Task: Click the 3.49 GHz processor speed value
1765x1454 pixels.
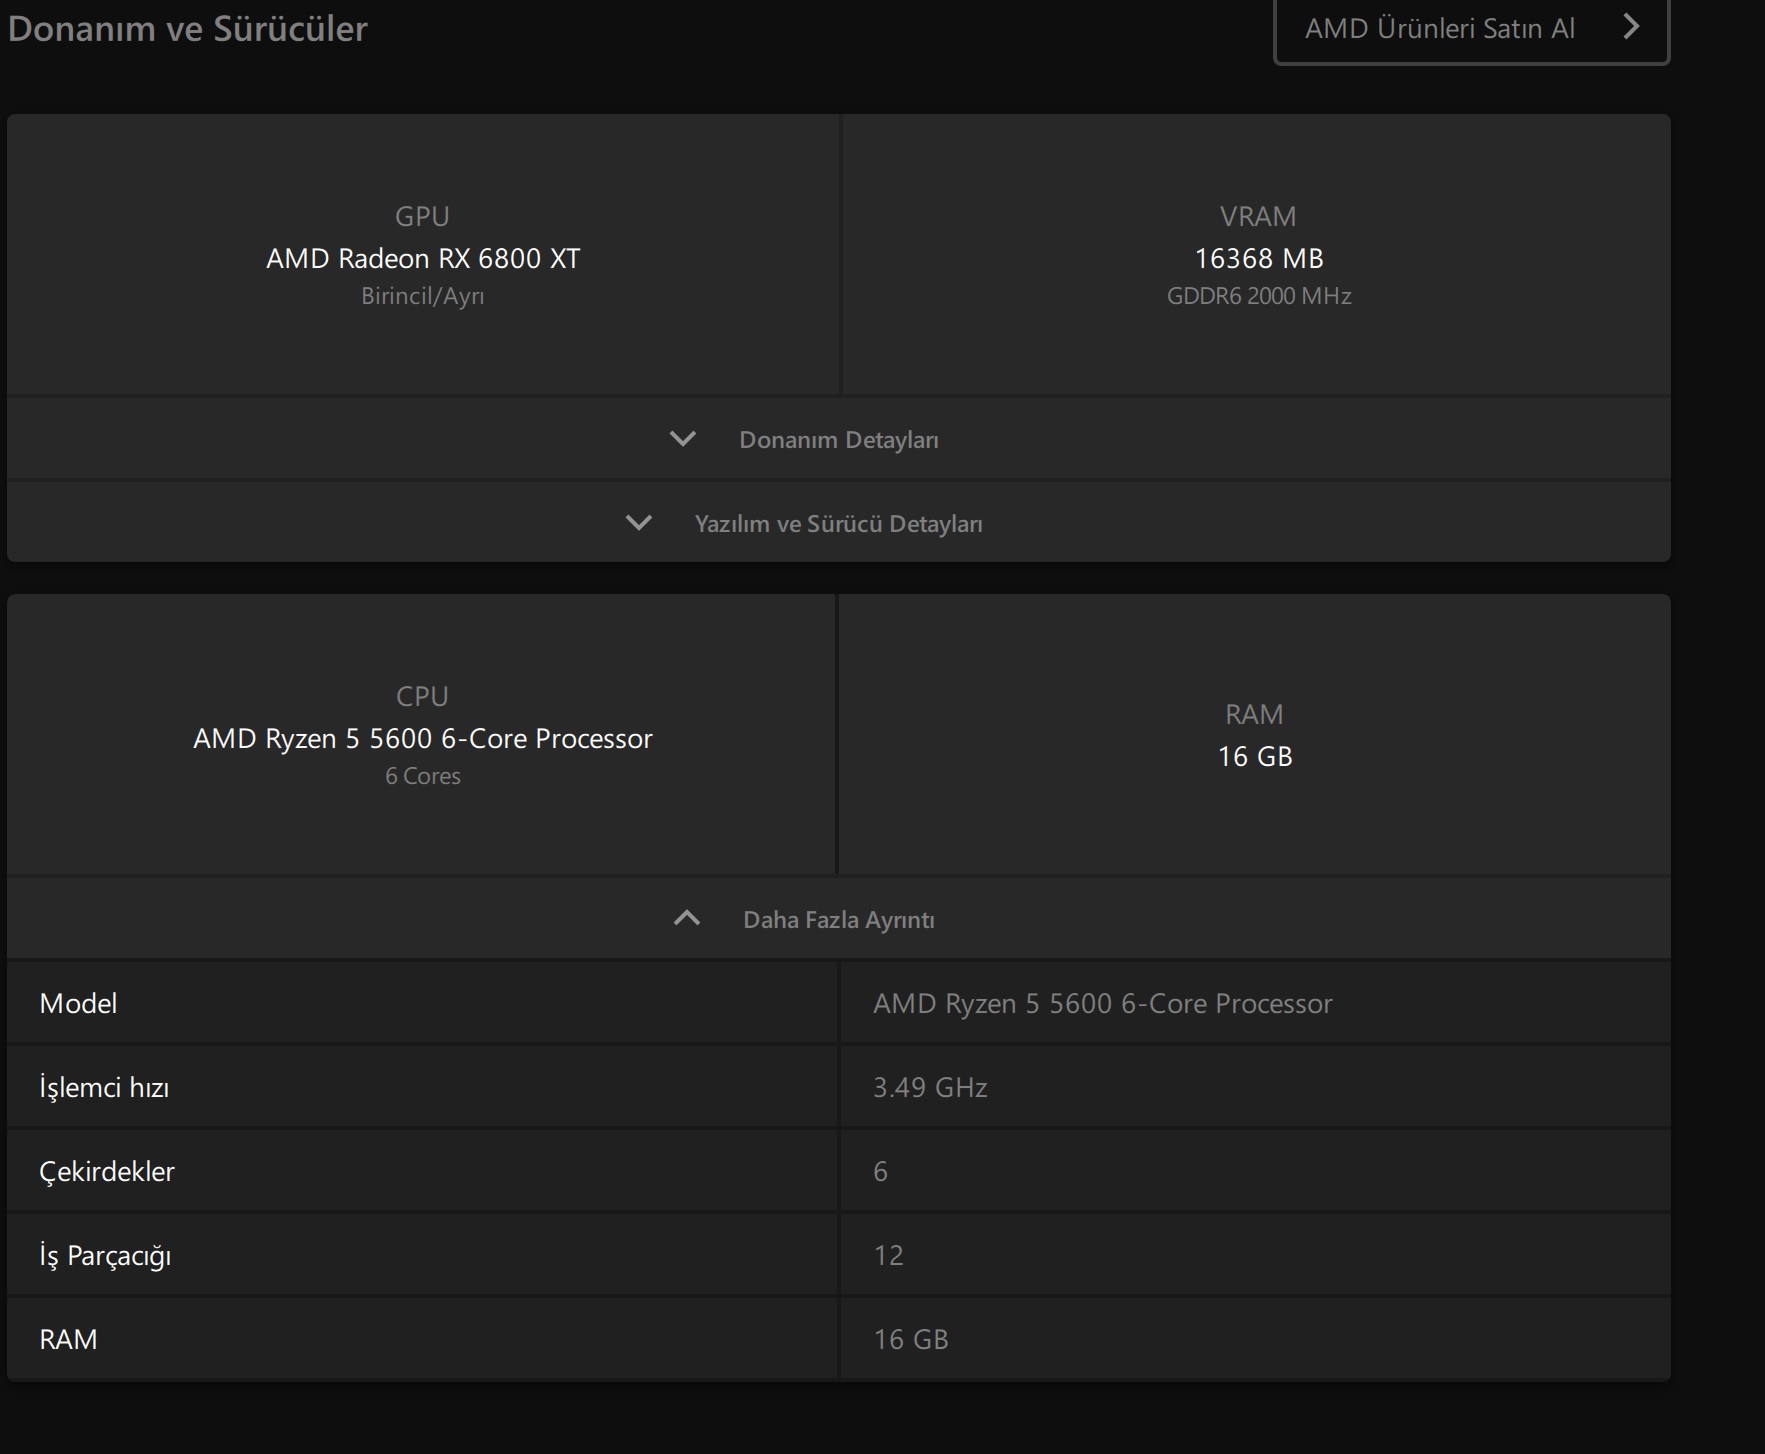Action: (930, 1087)
